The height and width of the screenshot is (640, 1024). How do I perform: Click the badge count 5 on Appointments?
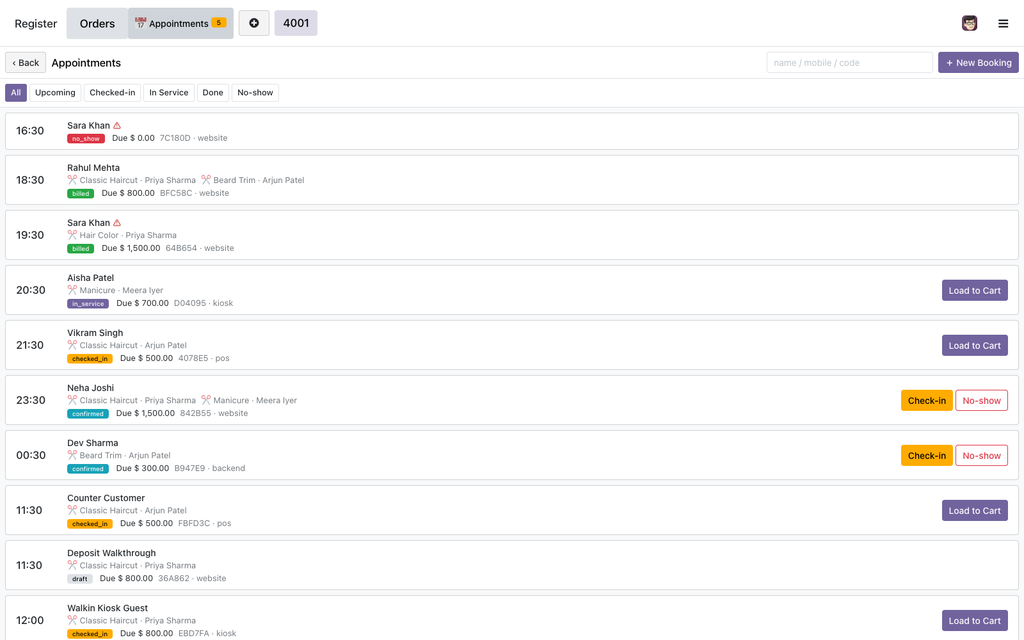click(219, 23)
